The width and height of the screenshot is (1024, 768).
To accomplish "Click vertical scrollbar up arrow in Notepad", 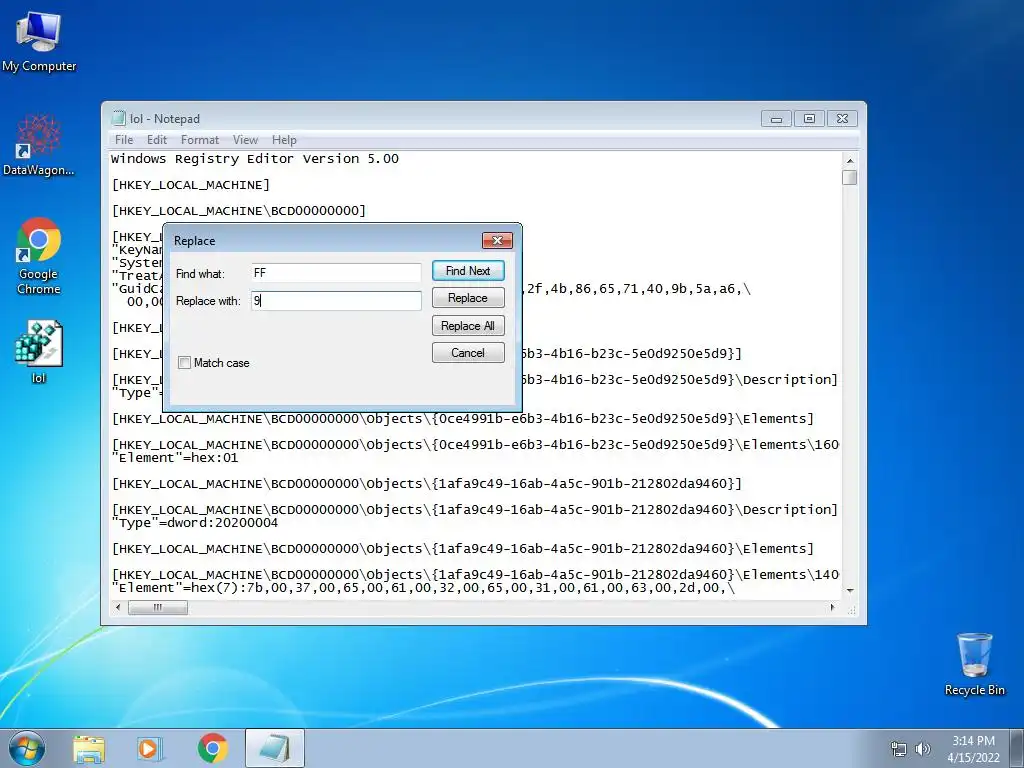I will coord(850,161).
